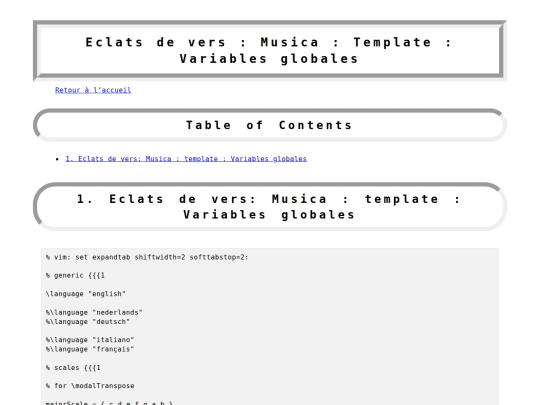
Task: Click the commented line %\language "deutsch"
Action: (x=87, y=322)
